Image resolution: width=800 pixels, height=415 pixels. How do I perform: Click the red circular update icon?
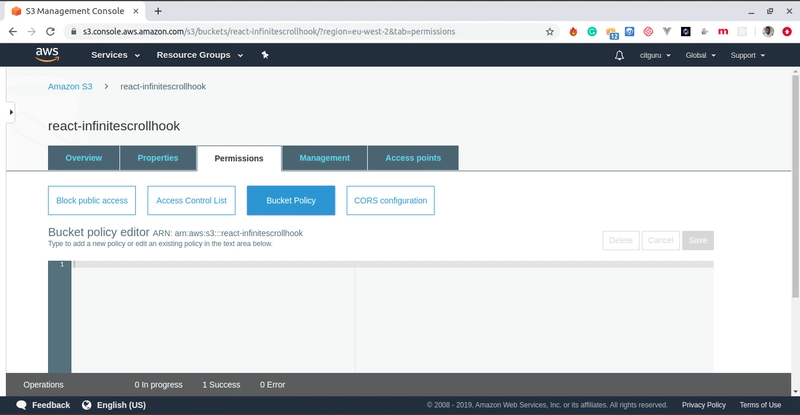click(x=787, y=32)
